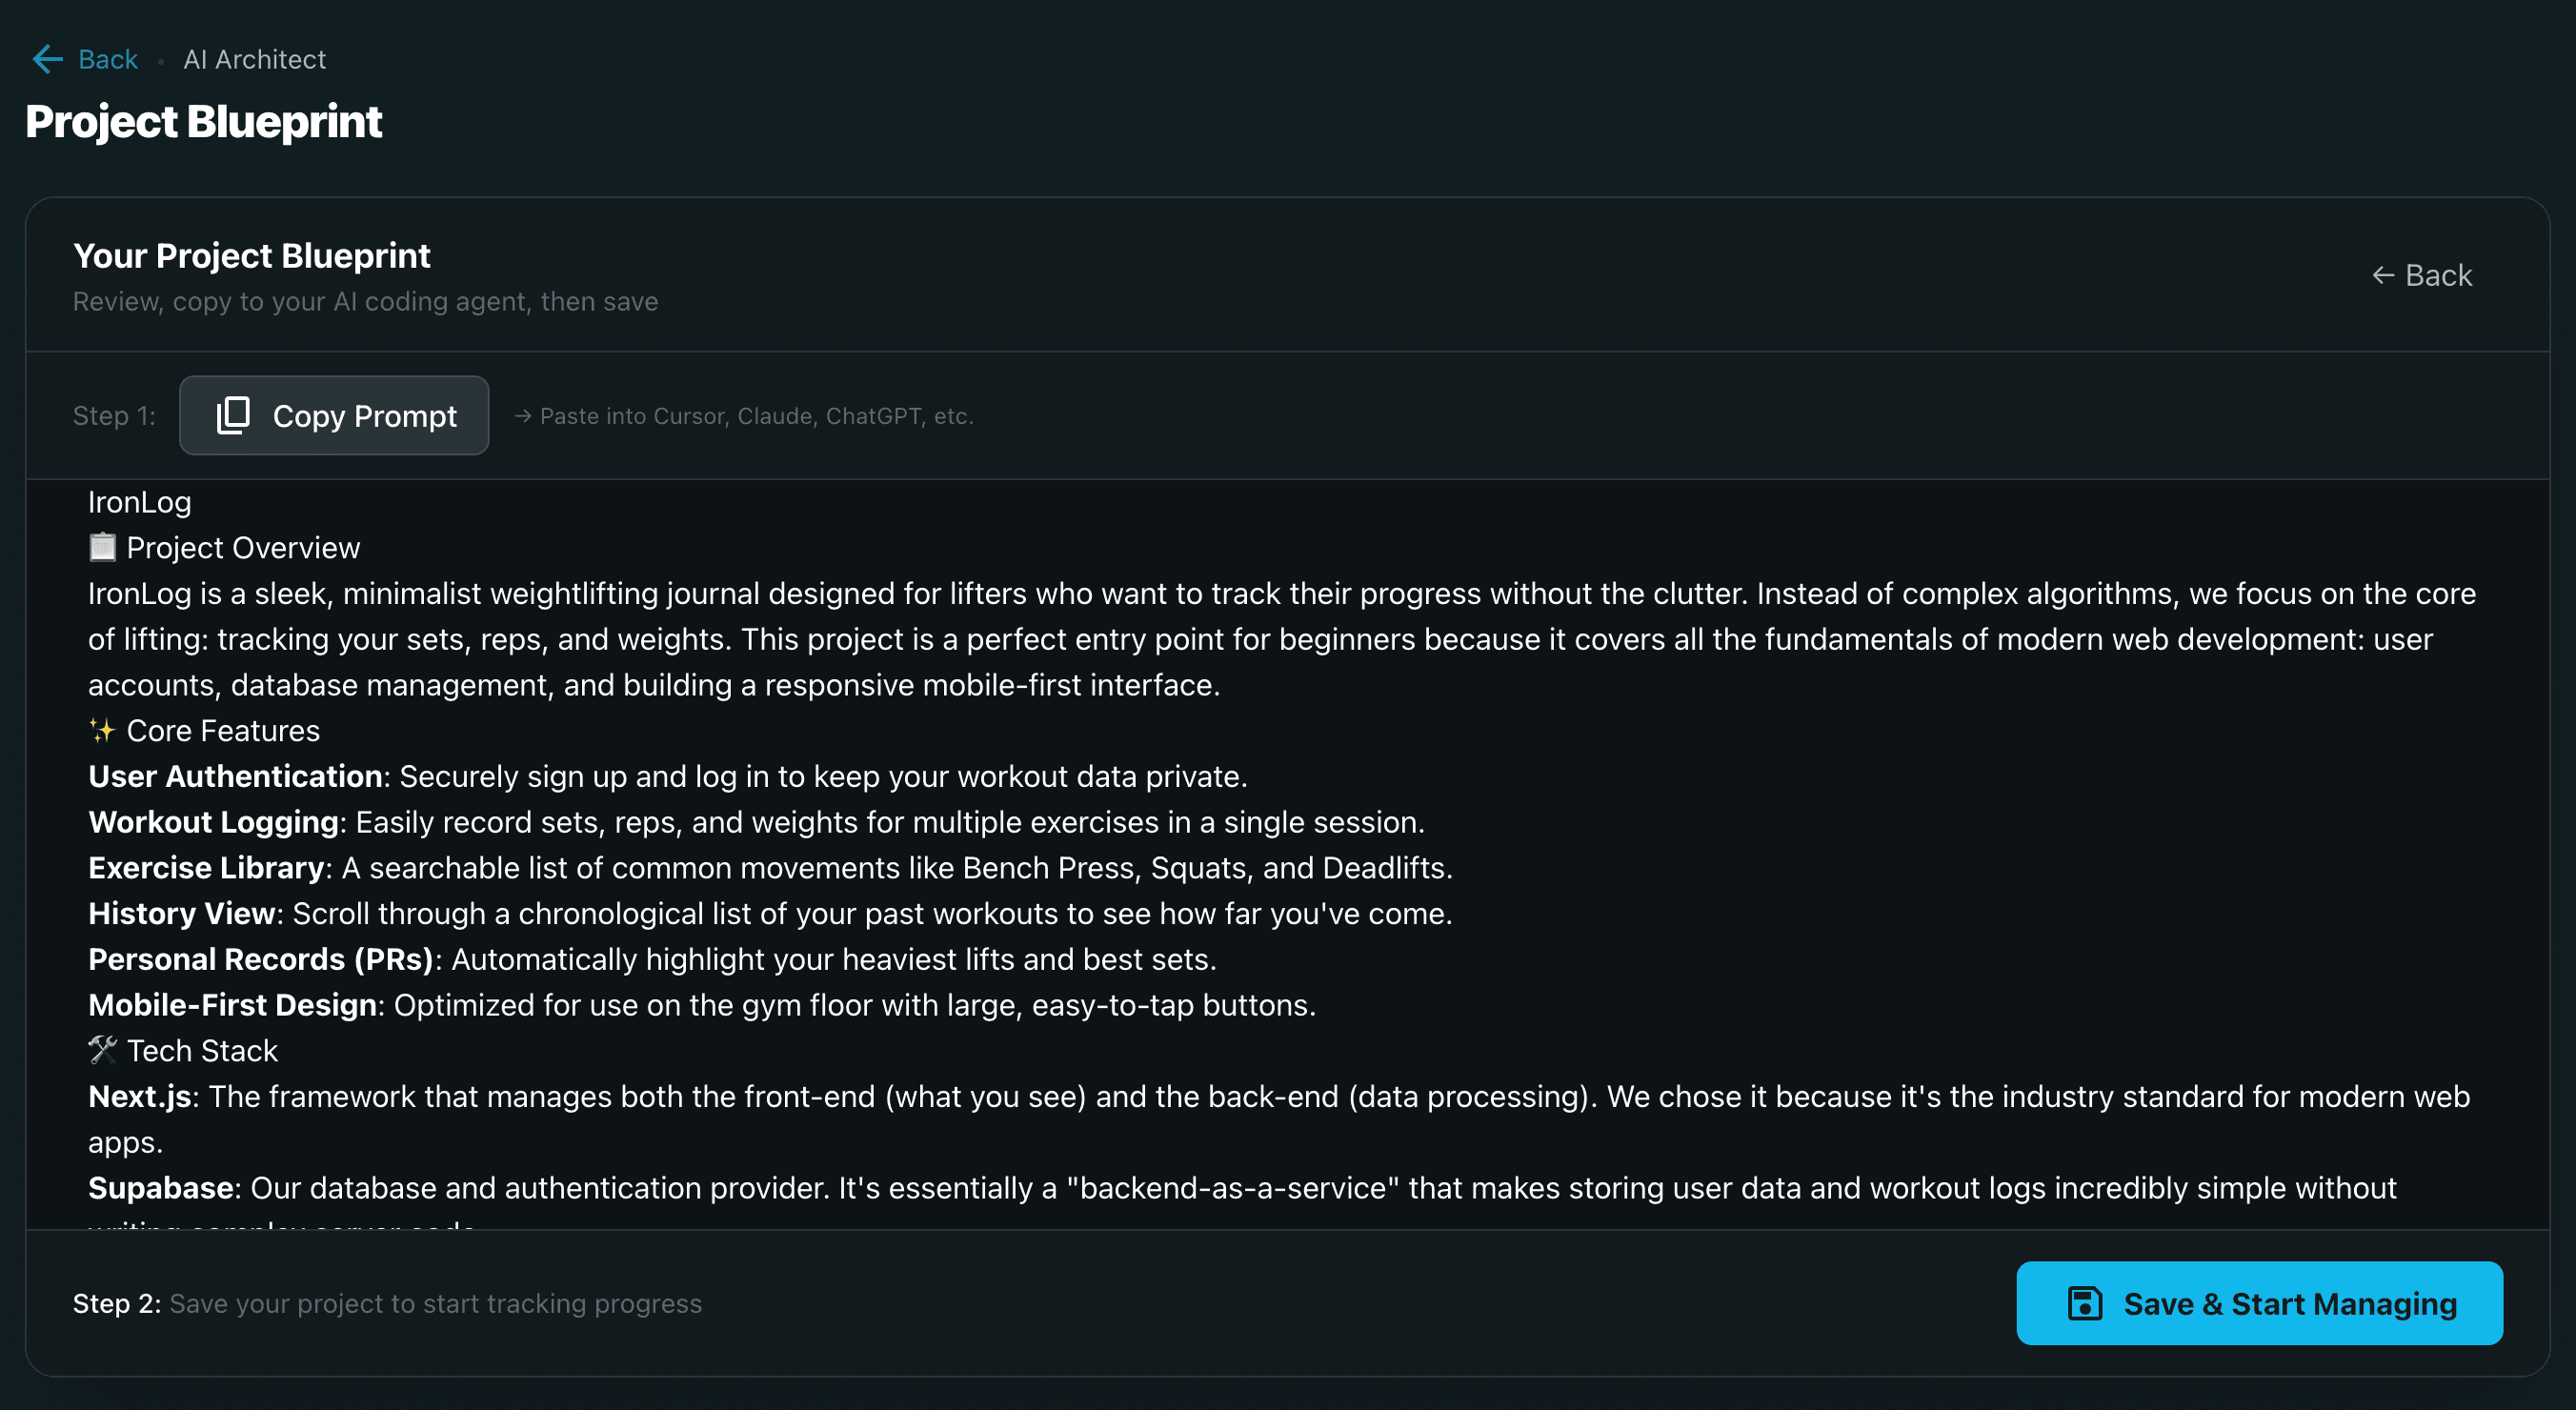
Task: Click the left arrow in the card's Back link
Action: point(2383,275)
